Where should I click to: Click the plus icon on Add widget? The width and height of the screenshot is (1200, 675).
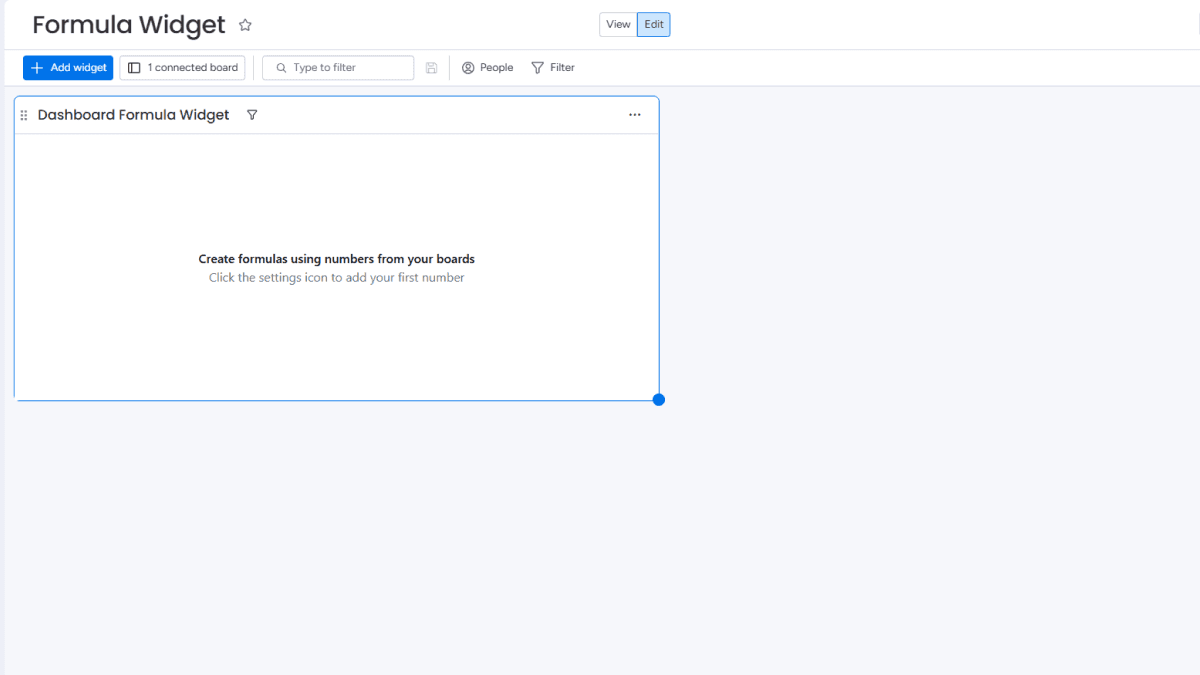39,67
